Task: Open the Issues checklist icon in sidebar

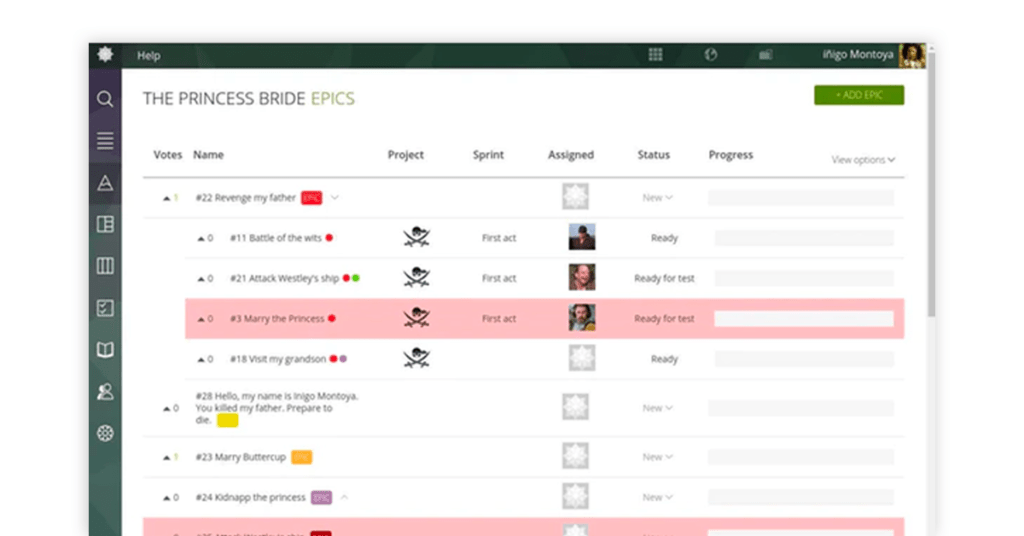Action: coord(104,307)
